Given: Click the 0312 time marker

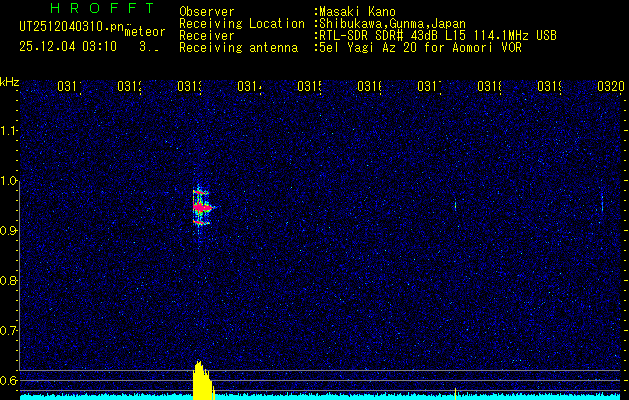Looking at the screenshot, I should 130,87.
